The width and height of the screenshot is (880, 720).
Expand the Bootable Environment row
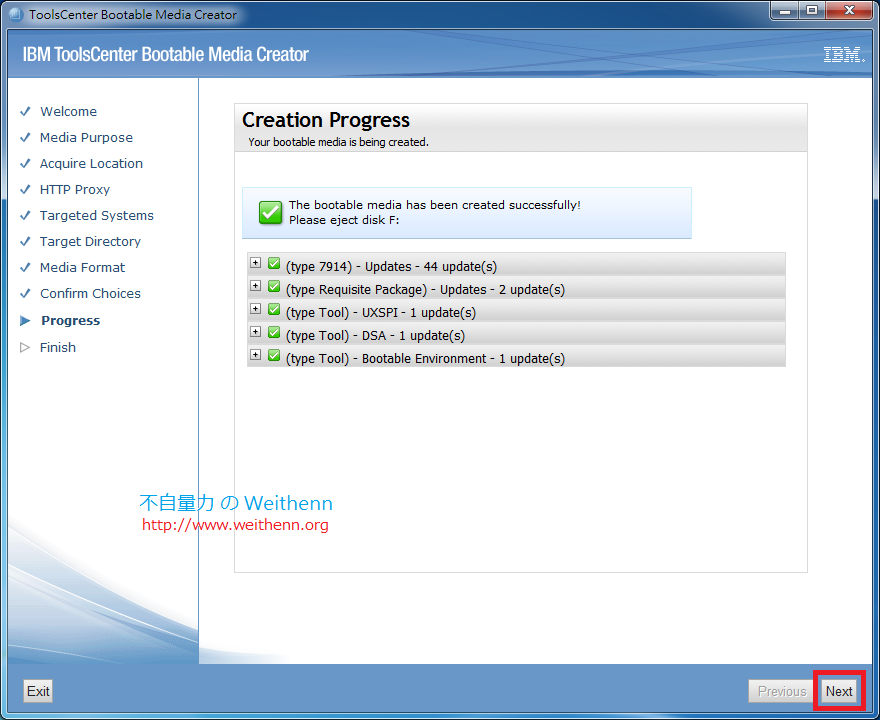coord(255,355)
